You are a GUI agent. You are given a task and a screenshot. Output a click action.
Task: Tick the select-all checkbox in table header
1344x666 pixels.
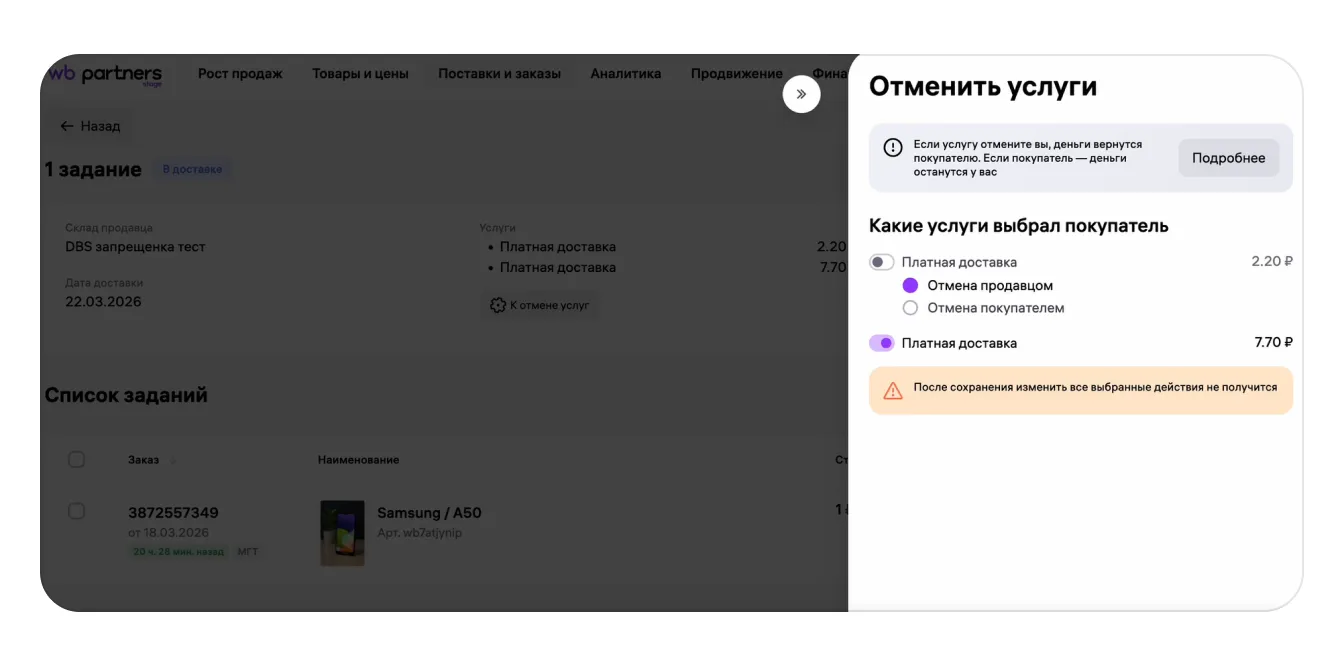coord(76,460)
